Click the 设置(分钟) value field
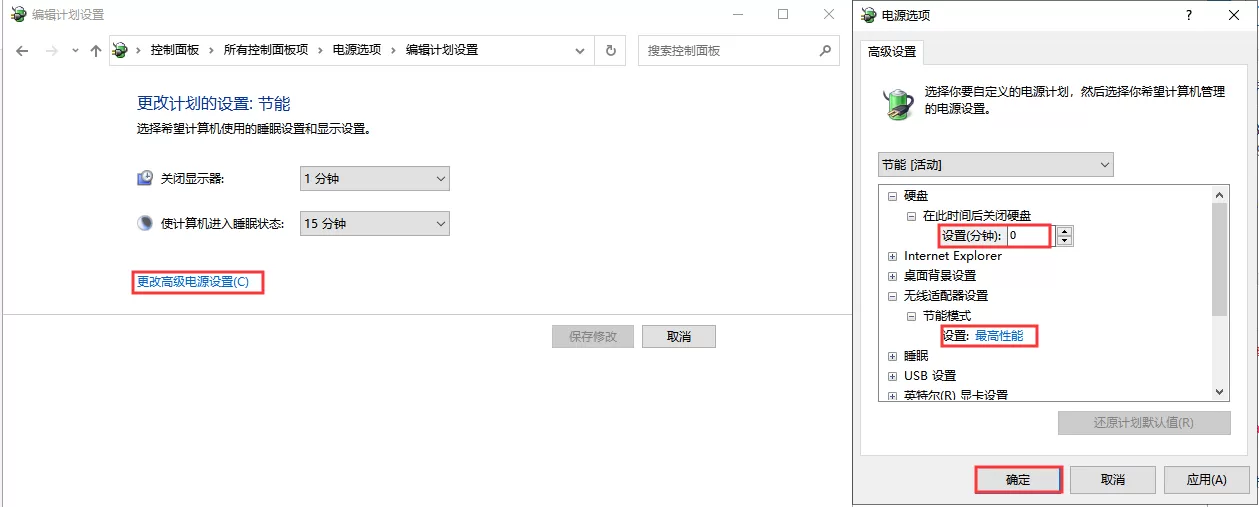Viewport: 1259px width, 507px height. (x=1029, y=236)
